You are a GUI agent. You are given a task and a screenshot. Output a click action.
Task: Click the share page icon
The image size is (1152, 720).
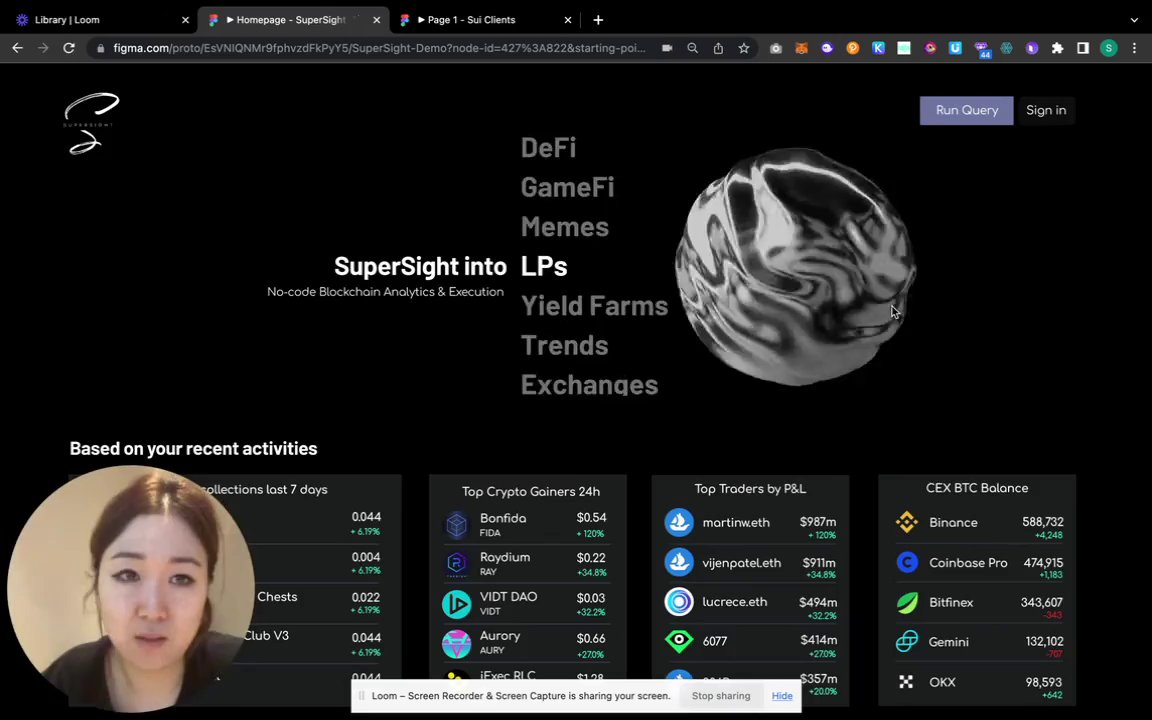pyautogui.click(x=718, y=48)
